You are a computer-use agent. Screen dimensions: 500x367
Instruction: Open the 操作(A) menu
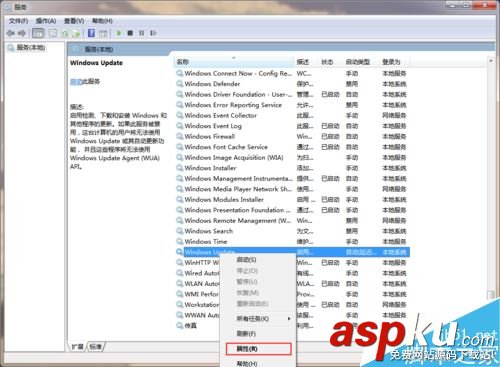click(x=46, y=21)
